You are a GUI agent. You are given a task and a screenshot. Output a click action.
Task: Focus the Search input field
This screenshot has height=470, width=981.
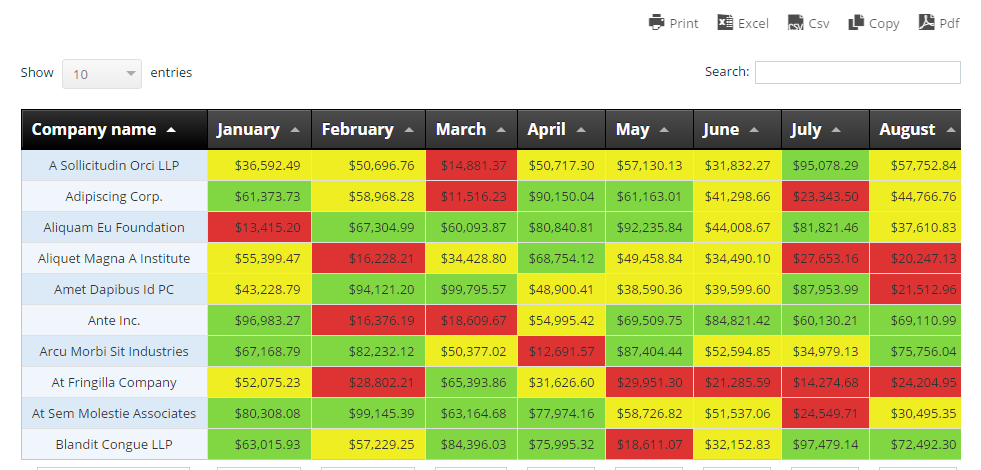pos(857,72)
